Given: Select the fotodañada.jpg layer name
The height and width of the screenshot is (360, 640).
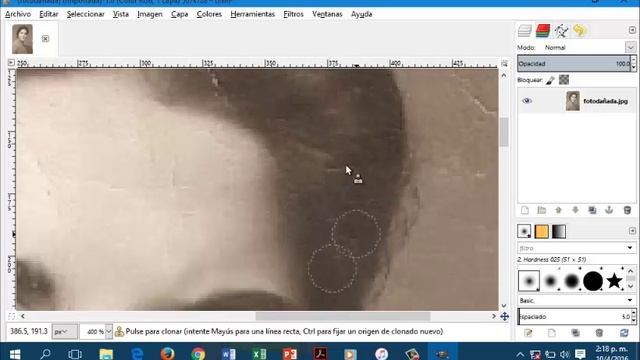Looking at the screenshot, I should click(x=605, y=101).
